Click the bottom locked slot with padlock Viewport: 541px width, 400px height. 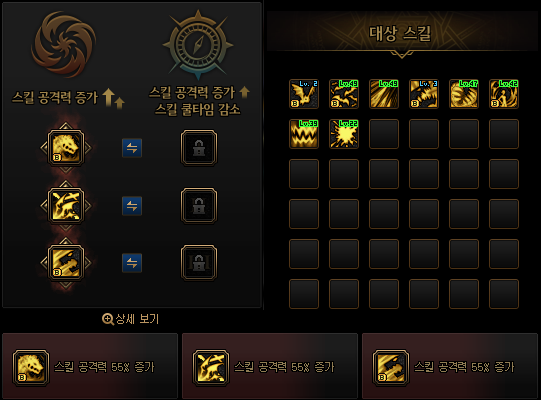199,263
